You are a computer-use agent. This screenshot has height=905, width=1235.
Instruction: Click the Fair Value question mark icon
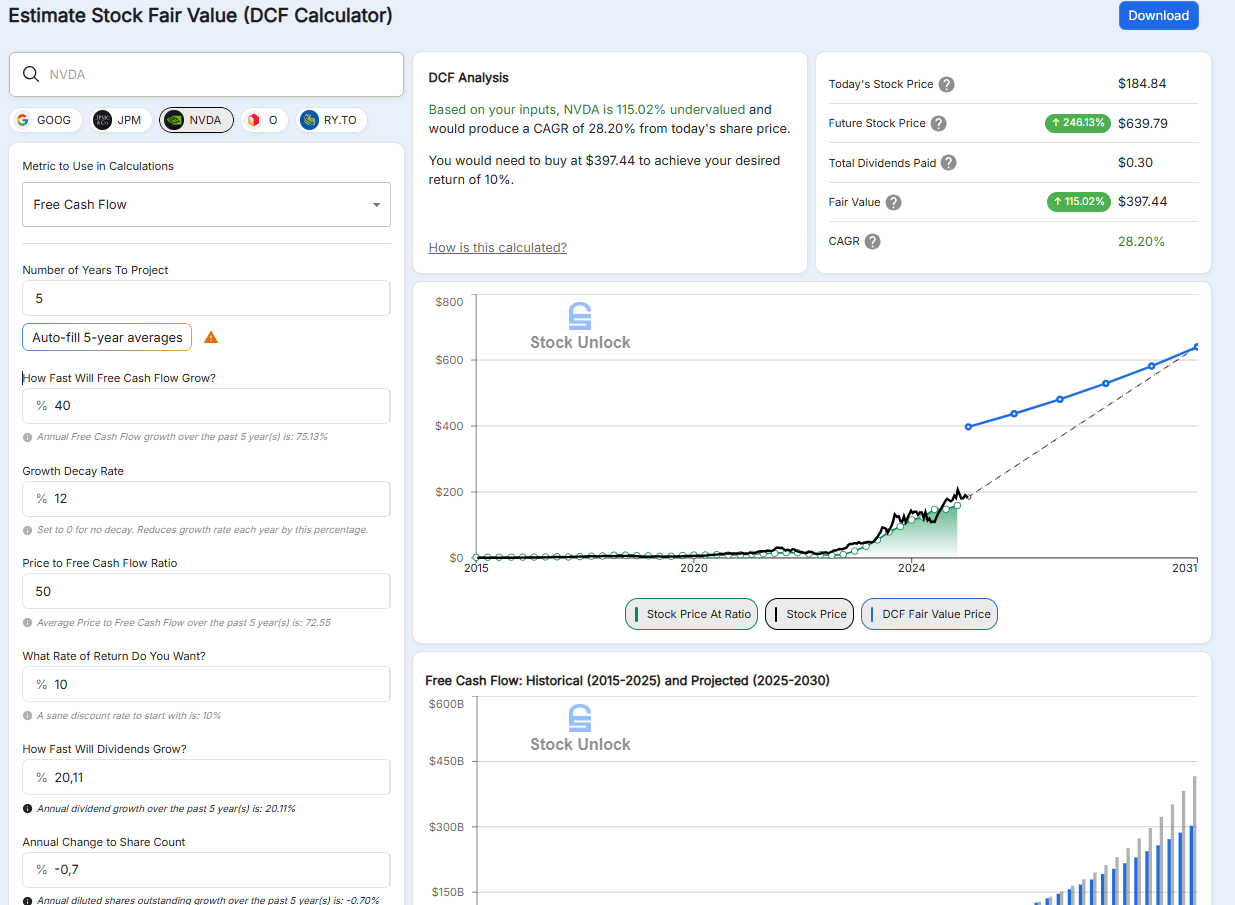894,202
